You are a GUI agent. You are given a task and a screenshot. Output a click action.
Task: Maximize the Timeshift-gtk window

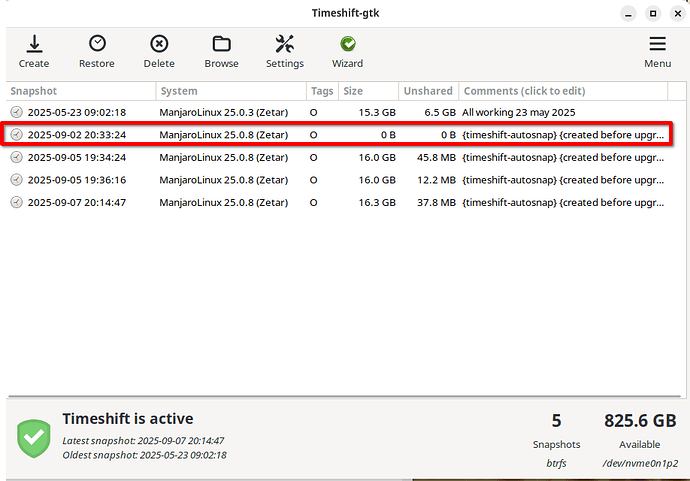(652, 13)
